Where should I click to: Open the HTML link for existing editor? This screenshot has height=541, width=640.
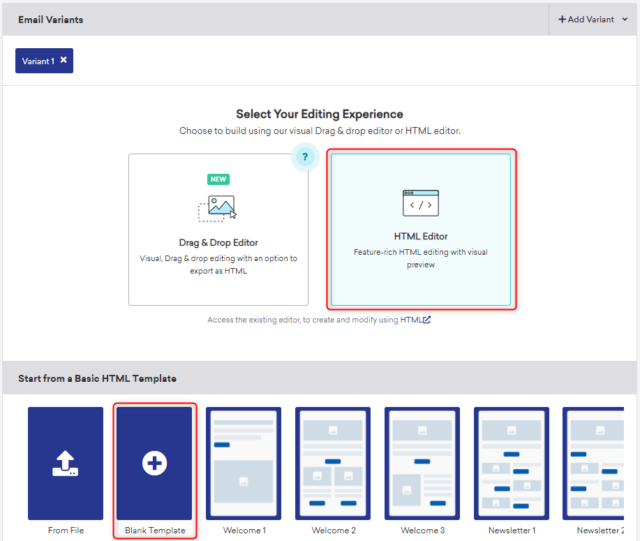(411, 320)
